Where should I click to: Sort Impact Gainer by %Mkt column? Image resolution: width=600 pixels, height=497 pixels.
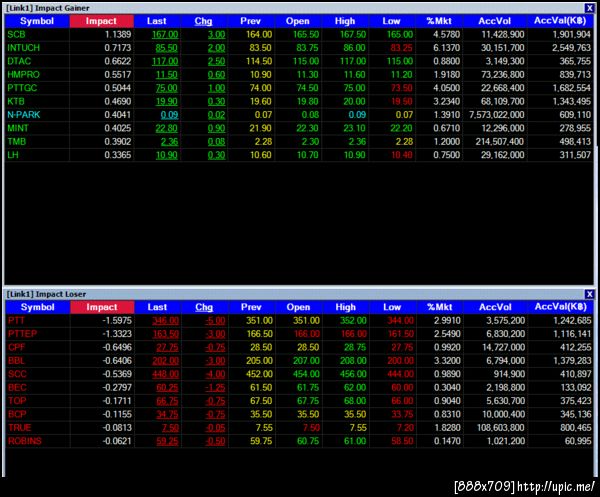pyautogui.click(x=439, y=21)
